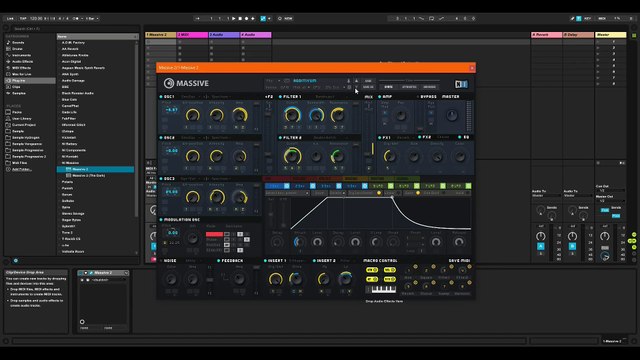Toggle Insert 1 on or off
Viewport: 640px width, 360px height.
265,260
